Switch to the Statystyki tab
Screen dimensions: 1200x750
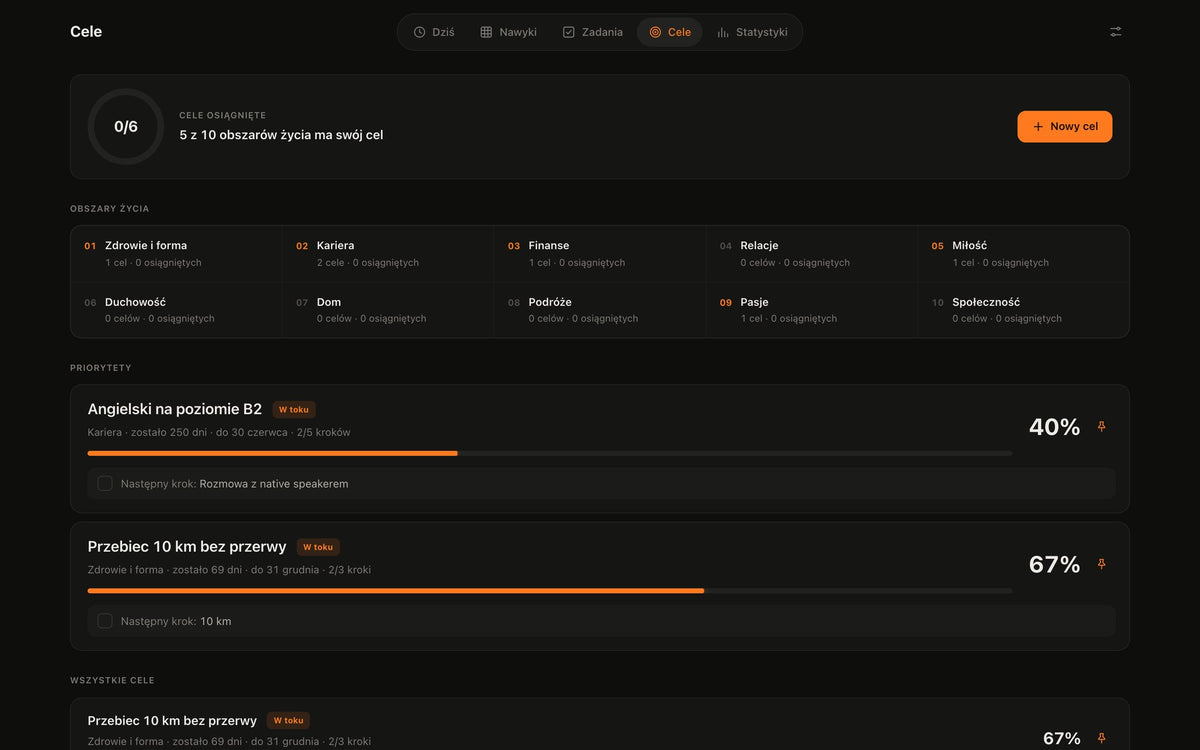click(x=752, y=32)
